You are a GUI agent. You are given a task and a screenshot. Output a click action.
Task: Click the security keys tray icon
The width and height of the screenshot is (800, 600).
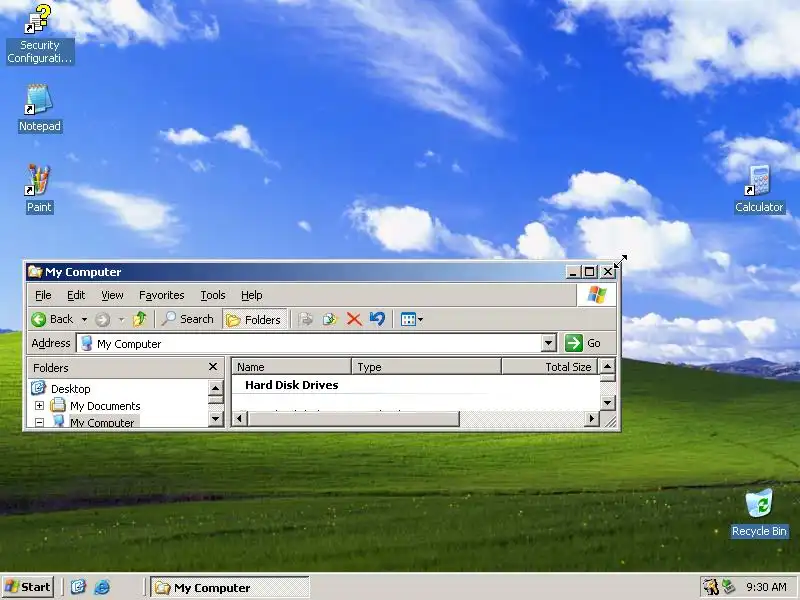(710, 587)
